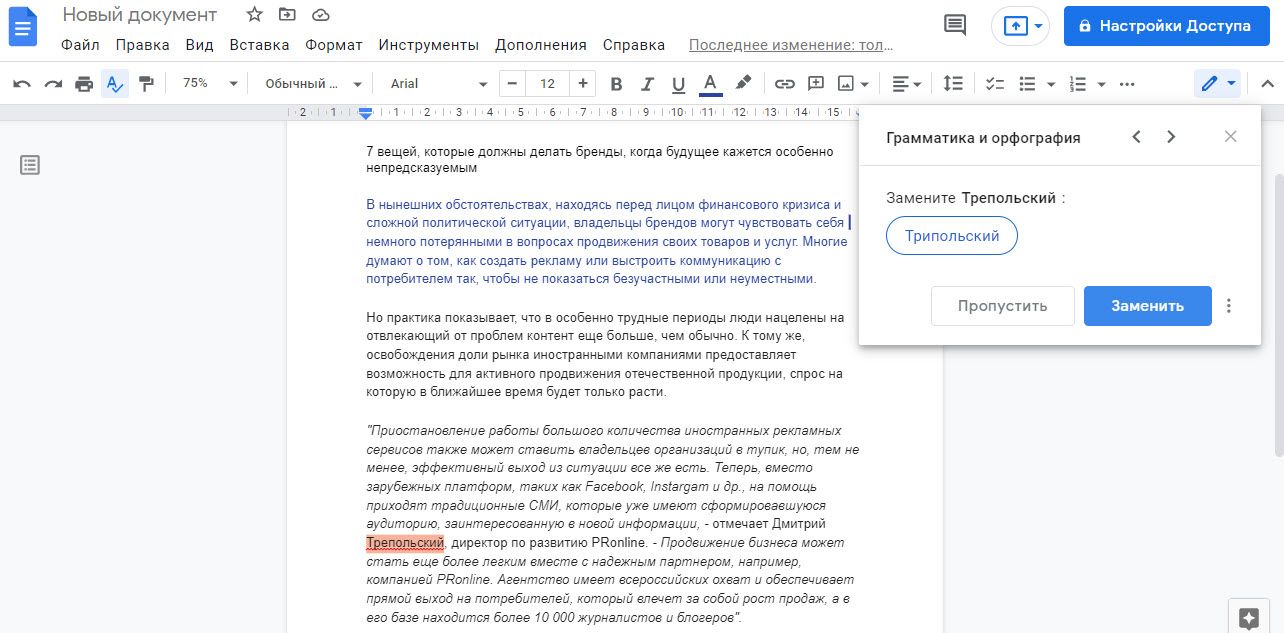Show document outline icon
Viewport: 1284px width, 633px height.
[x=30, y=165]
